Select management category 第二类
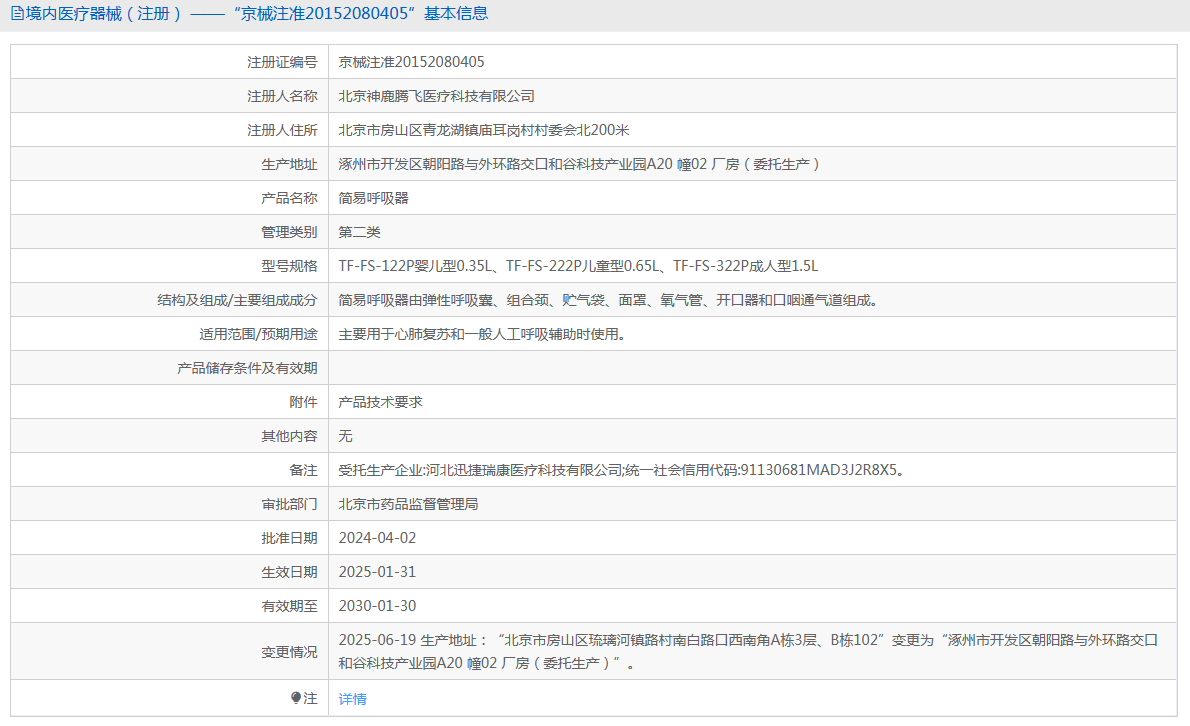The height and width of the screenshot is (726, 1190). tap(360, 232)
